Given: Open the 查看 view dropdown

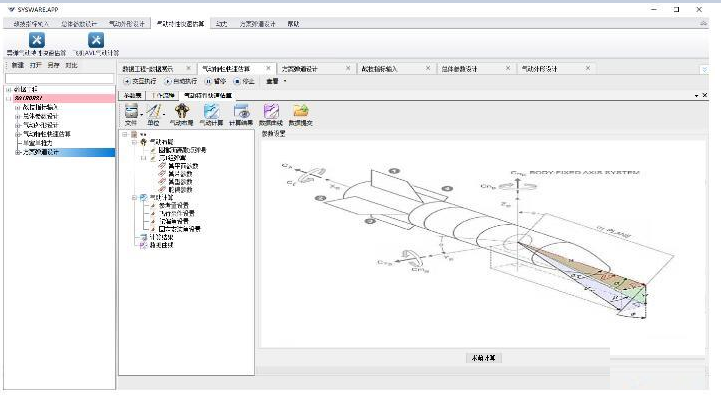Looking at the screenshot, I should click(x=276, y=81).
